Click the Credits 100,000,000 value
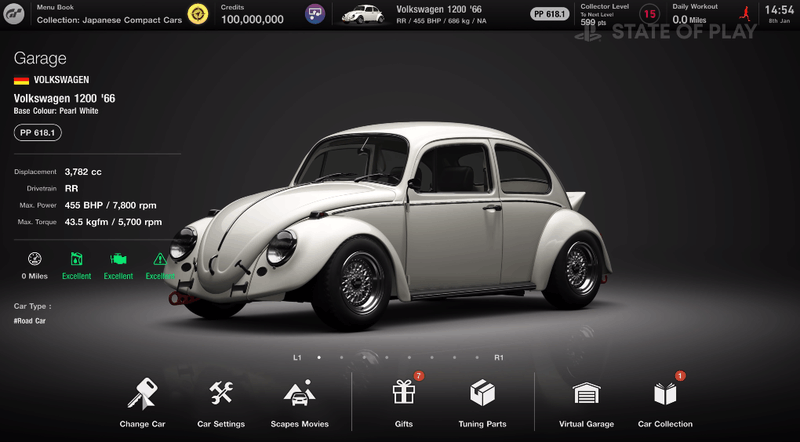The height and width of the screenshot is (442, 800). click(x=252, y=19)
